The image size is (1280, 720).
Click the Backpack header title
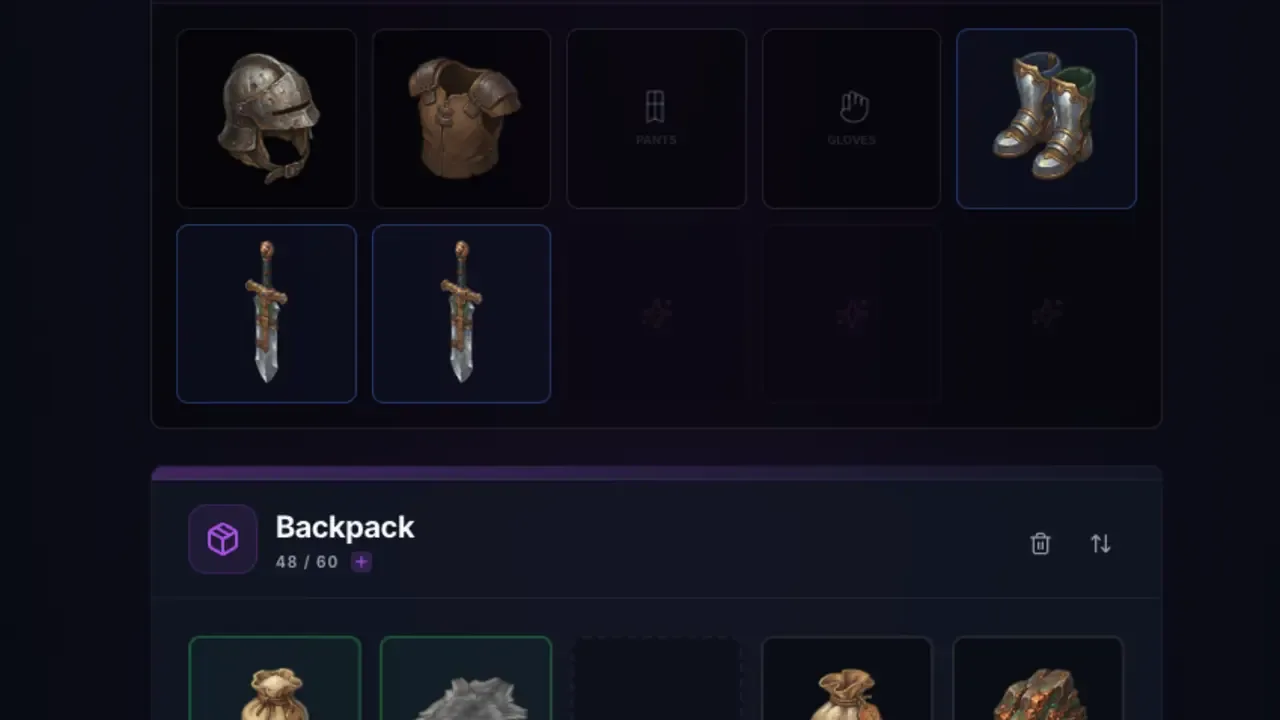point(345,527)
